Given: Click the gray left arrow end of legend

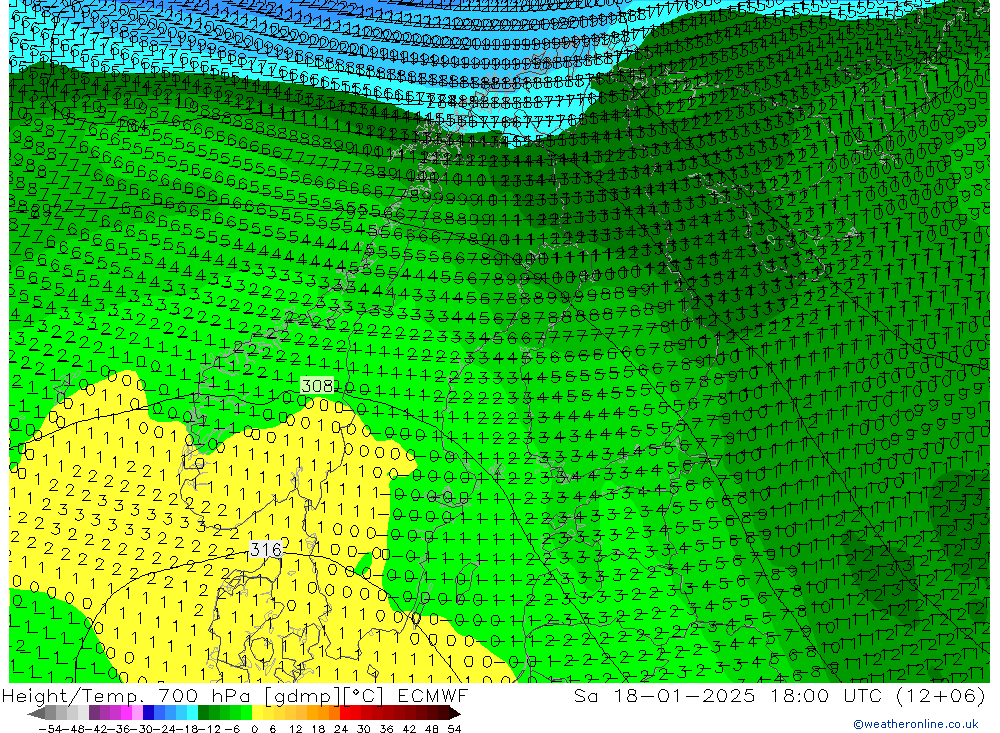Looking at the screenshot, I should click(x=36, y=714).
